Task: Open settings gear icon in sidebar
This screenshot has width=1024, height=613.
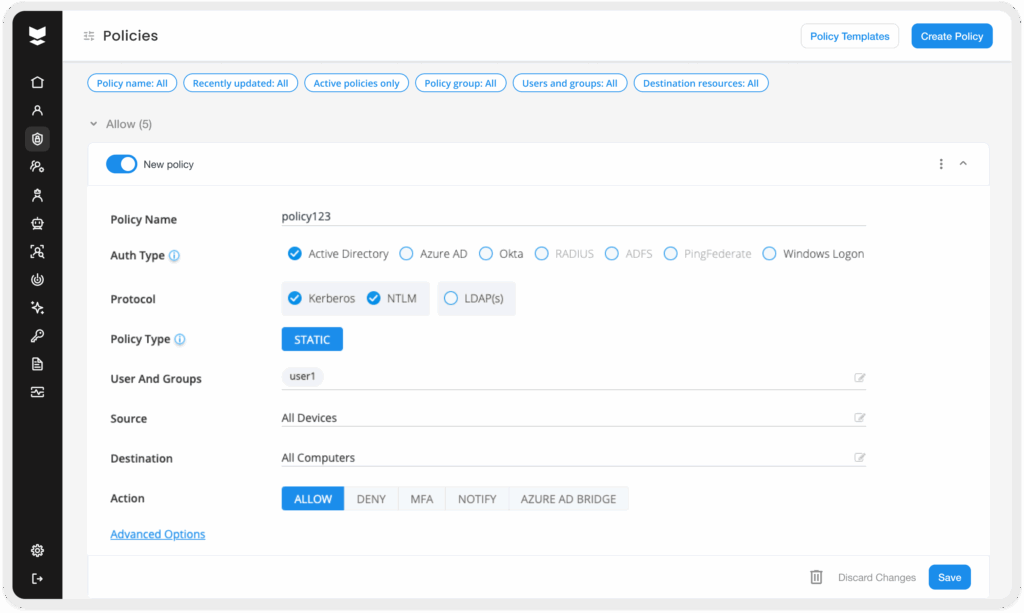Action: (37, 550)
